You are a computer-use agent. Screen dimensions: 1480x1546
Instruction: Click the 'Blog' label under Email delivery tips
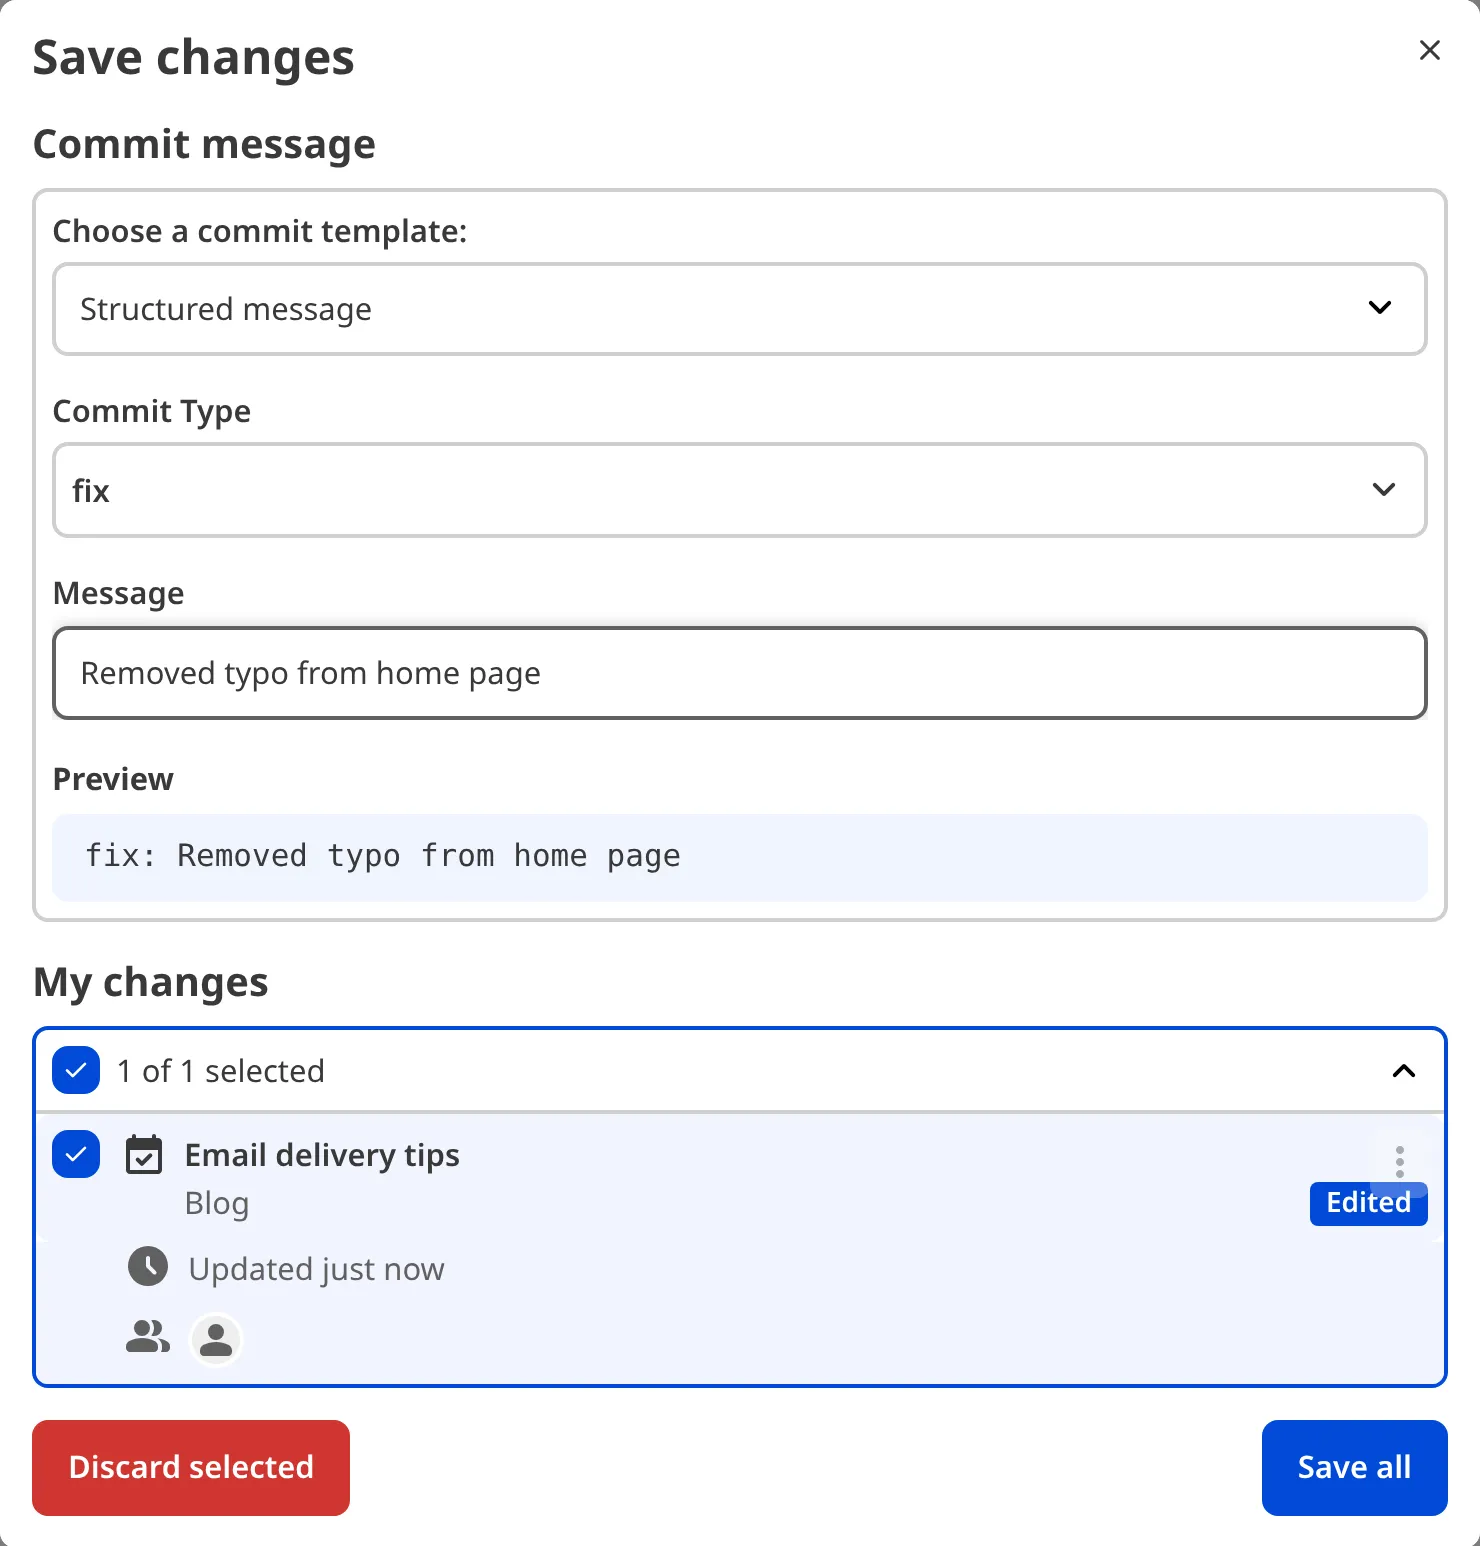coord(217,1203)
